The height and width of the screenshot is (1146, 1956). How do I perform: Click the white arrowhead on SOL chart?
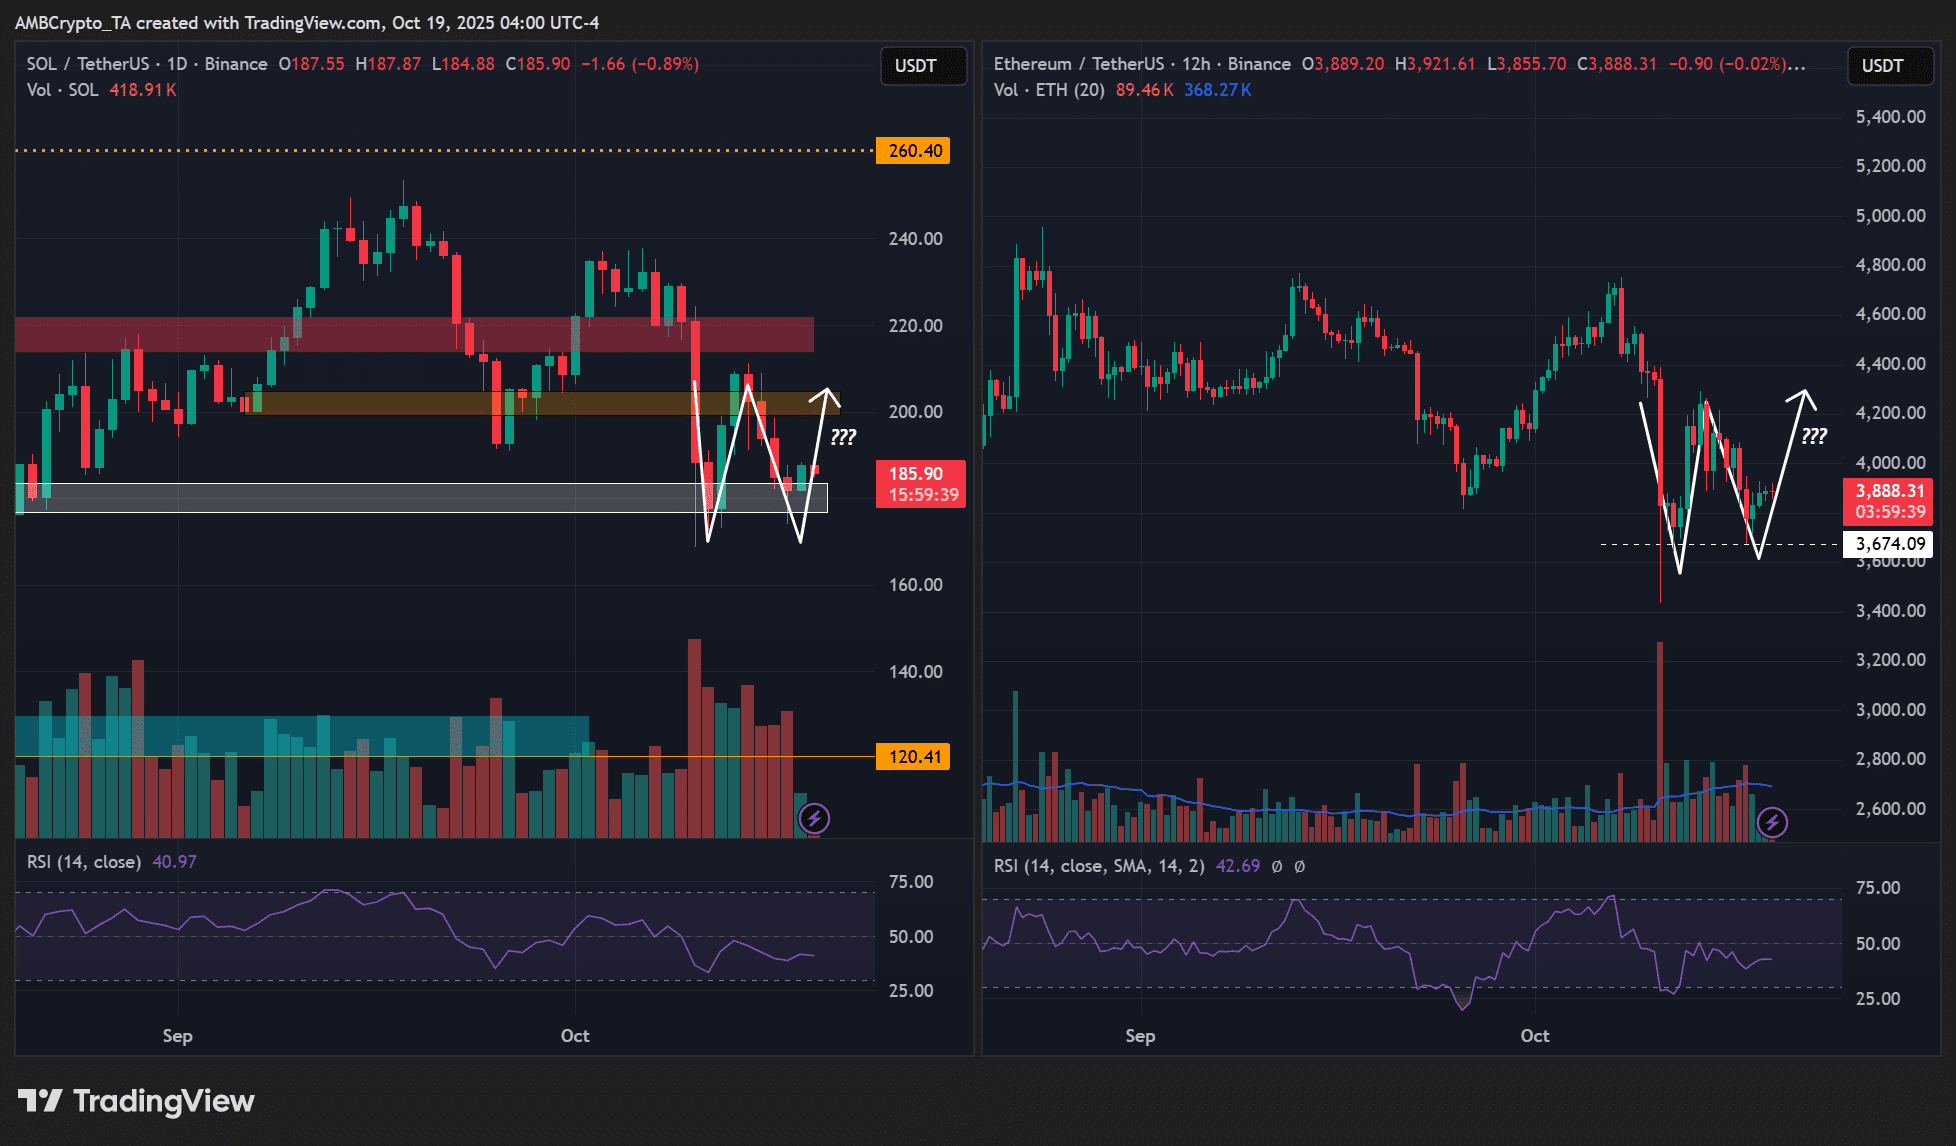(827, 395)
